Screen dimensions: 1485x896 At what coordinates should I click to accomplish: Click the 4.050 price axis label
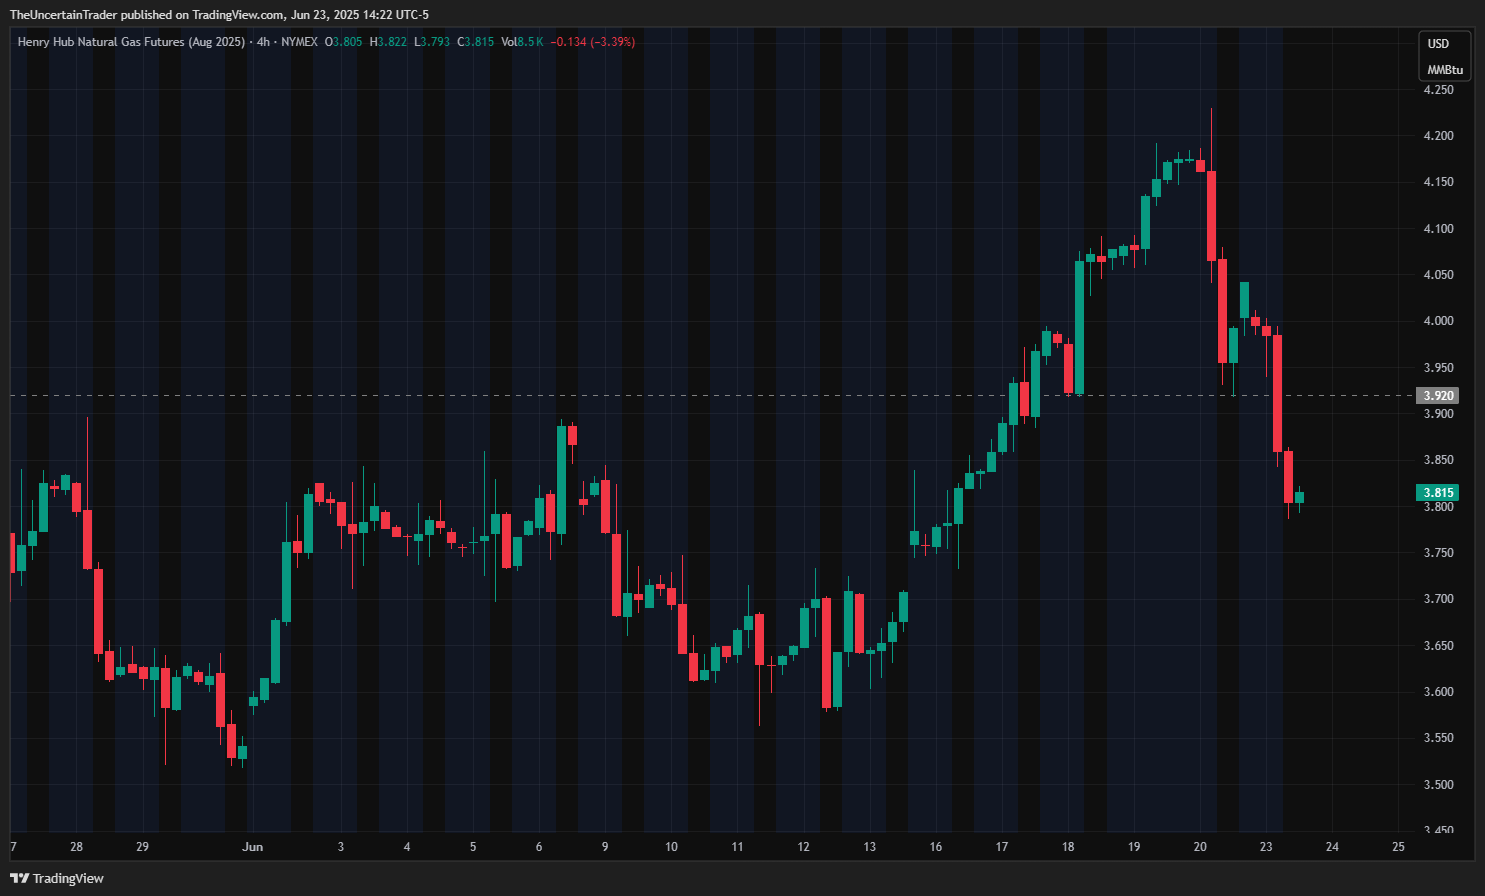[1438, 275]
